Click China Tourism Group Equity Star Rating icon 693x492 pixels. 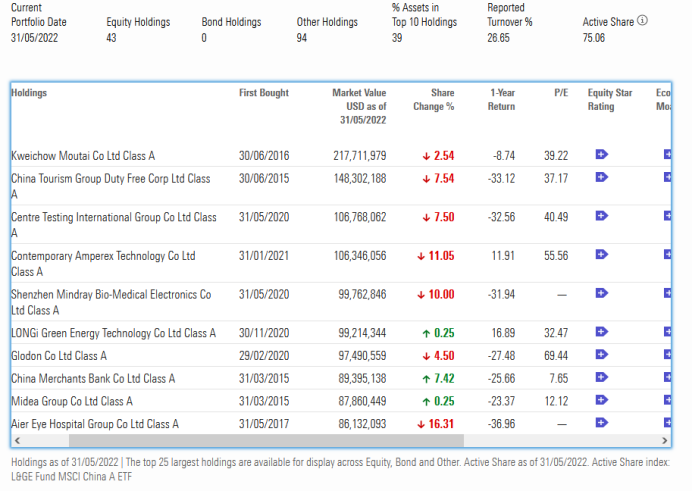pos(601,177)
